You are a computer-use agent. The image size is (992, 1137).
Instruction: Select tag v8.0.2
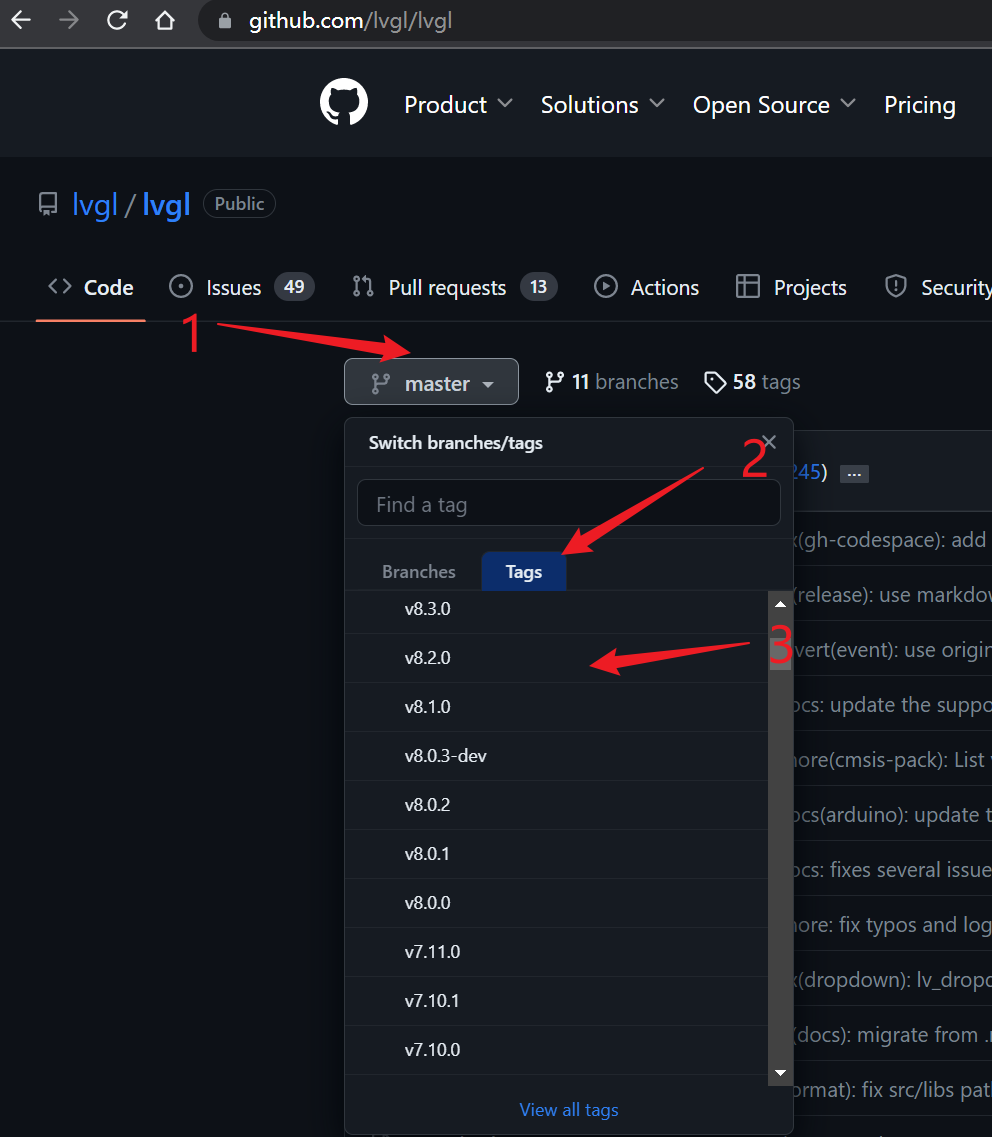556,805
